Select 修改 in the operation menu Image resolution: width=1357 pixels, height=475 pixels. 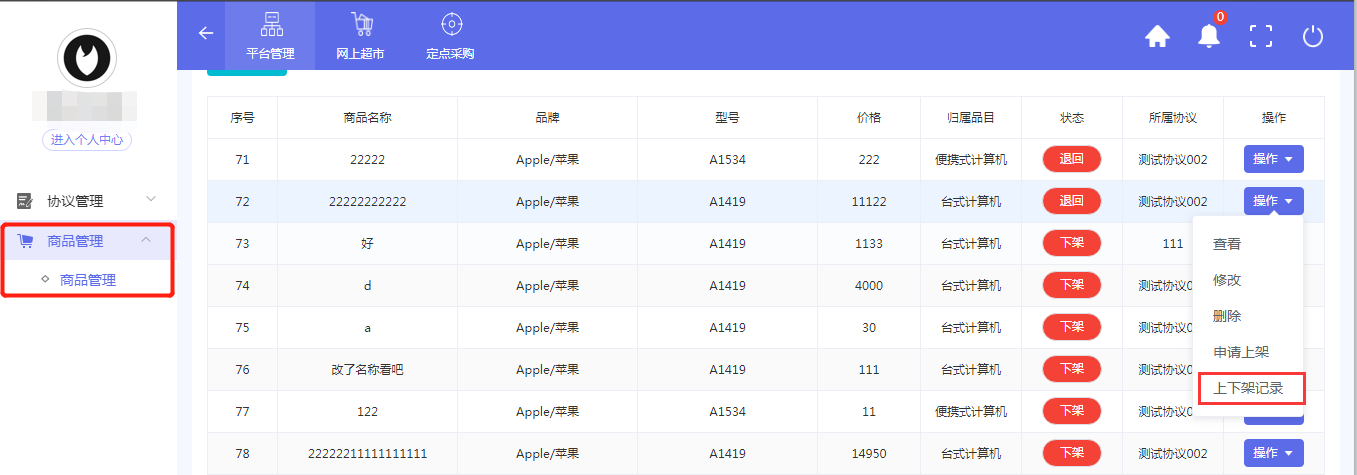click(1227, 280)
